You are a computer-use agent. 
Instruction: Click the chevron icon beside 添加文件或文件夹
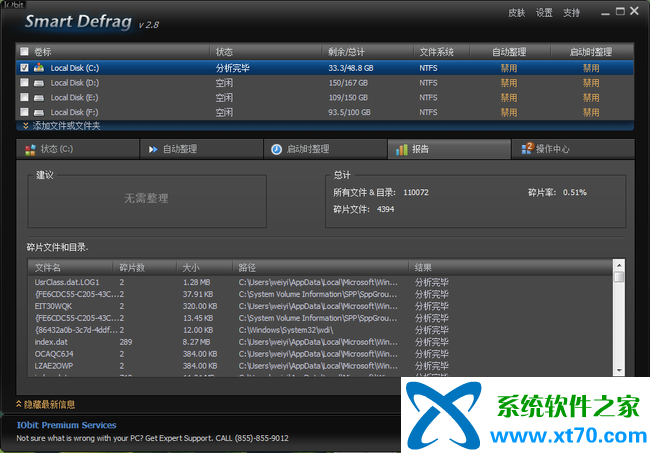tap(26, 126)
